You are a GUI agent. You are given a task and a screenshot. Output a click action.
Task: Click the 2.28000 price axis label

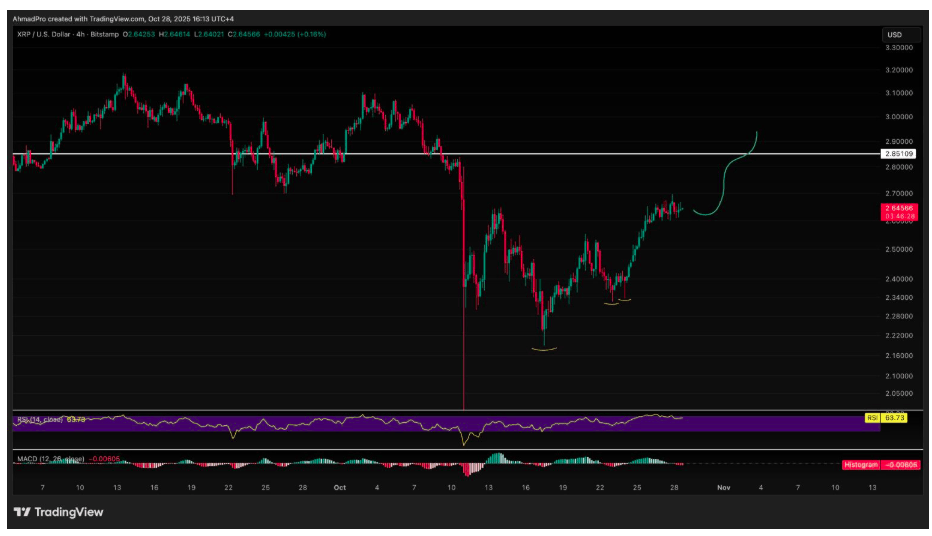tap(899, 316)
